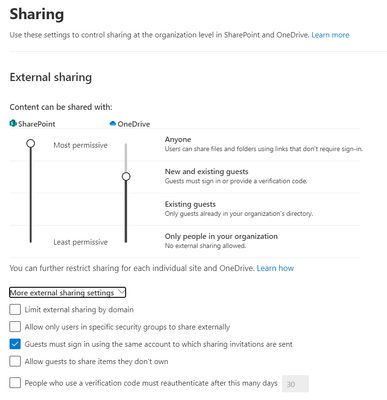Select the Anyone sharing level

[x=178, y=139]
